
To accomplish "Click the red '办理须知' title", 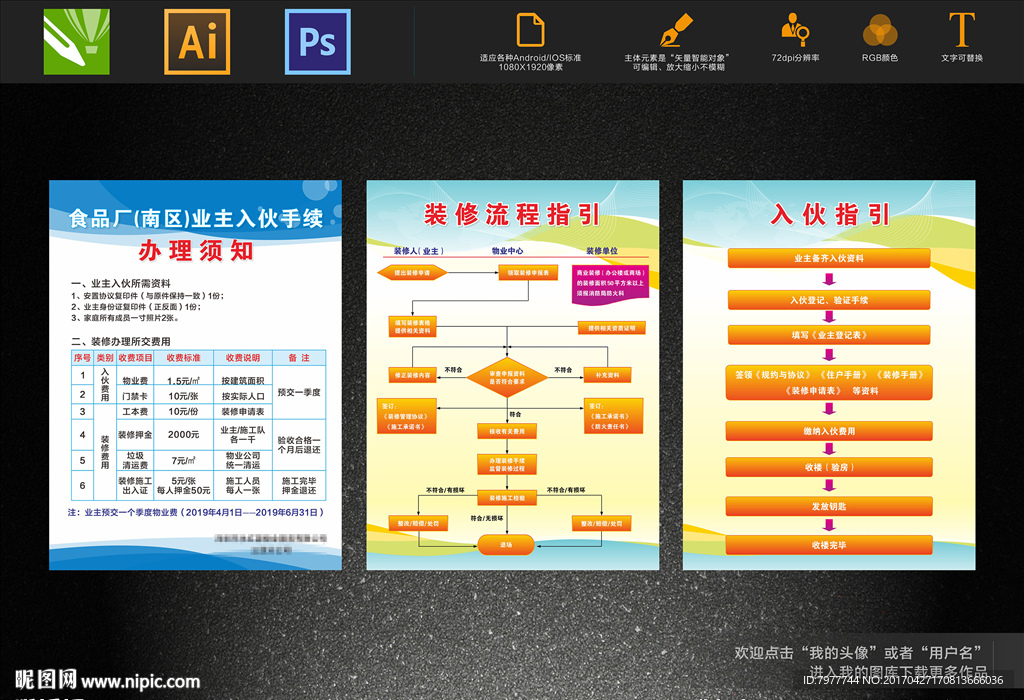I will click(x=196, y=250).
